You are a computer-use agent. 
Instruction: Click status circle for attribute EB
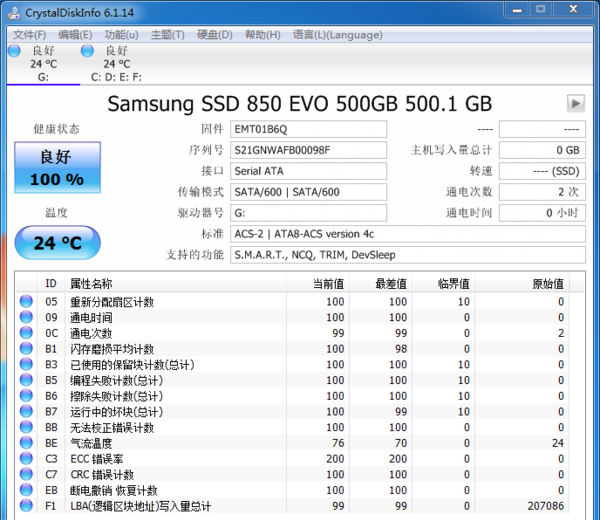click(x=26, y=489)
